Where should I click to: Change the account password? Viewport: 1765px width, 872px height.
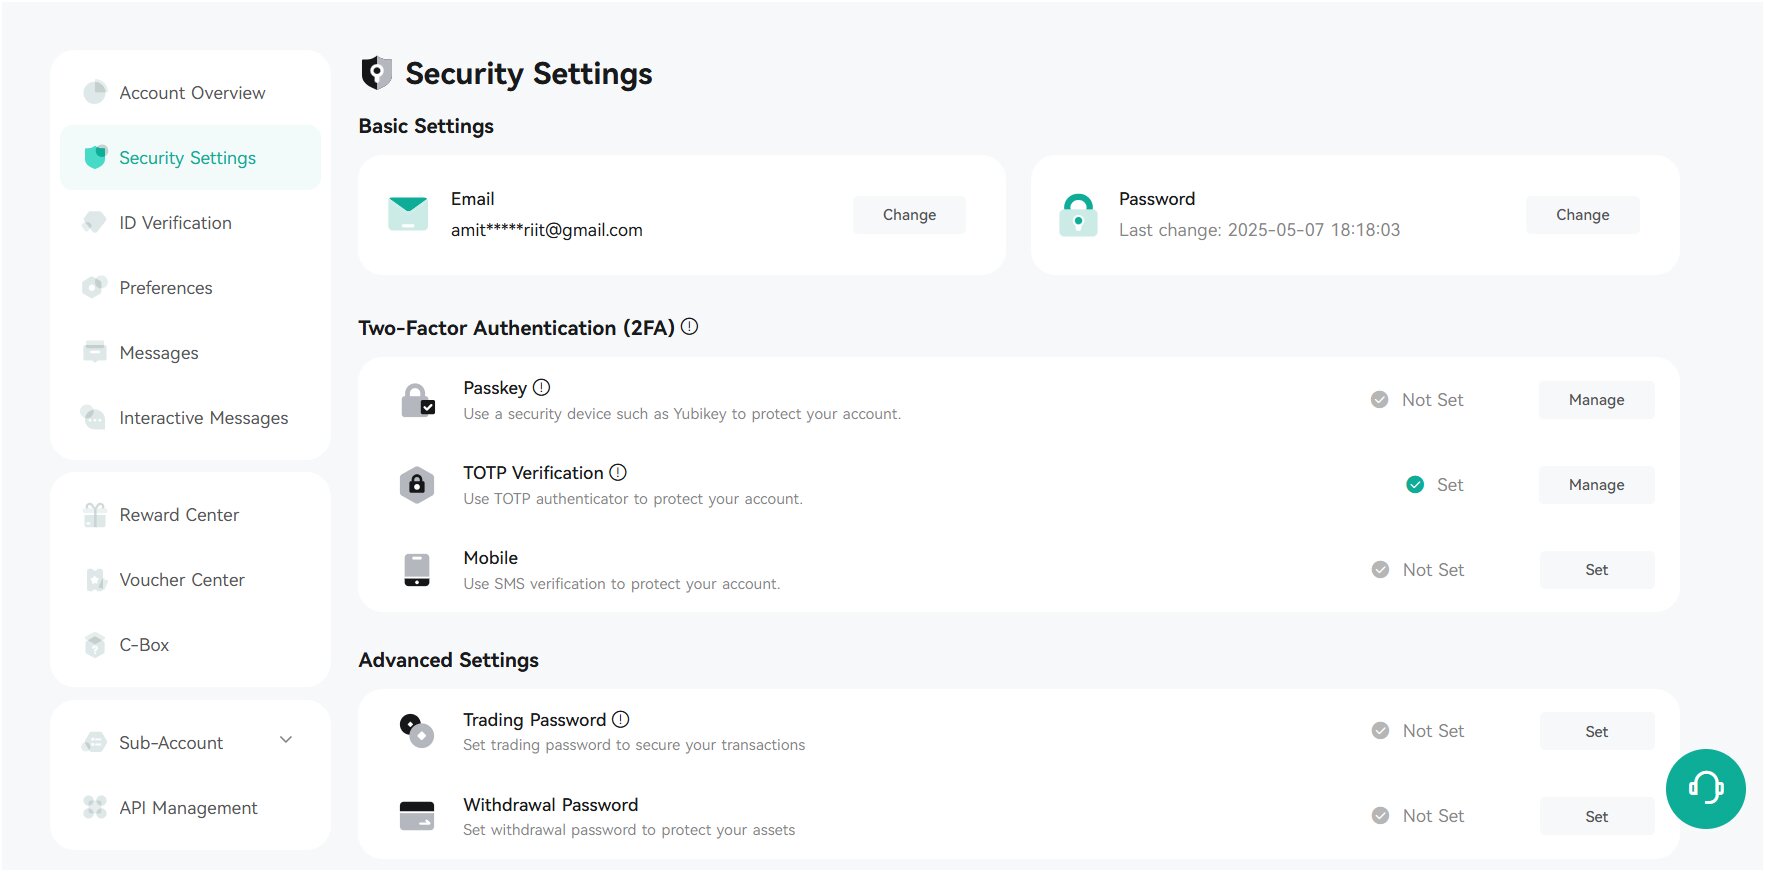pyautogui.click(x=1582, y=215)
